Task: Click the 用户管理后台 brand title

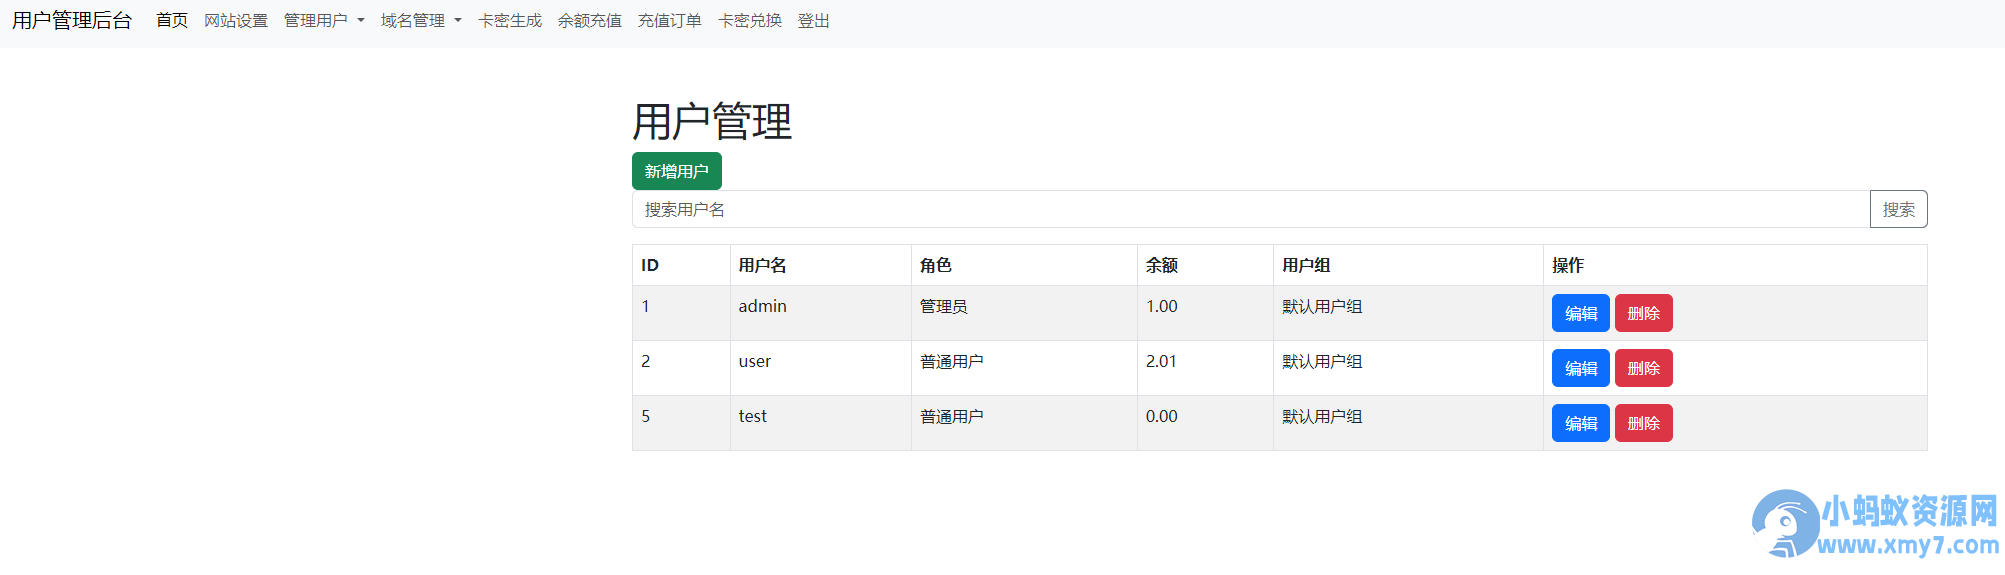Action: 72,21
